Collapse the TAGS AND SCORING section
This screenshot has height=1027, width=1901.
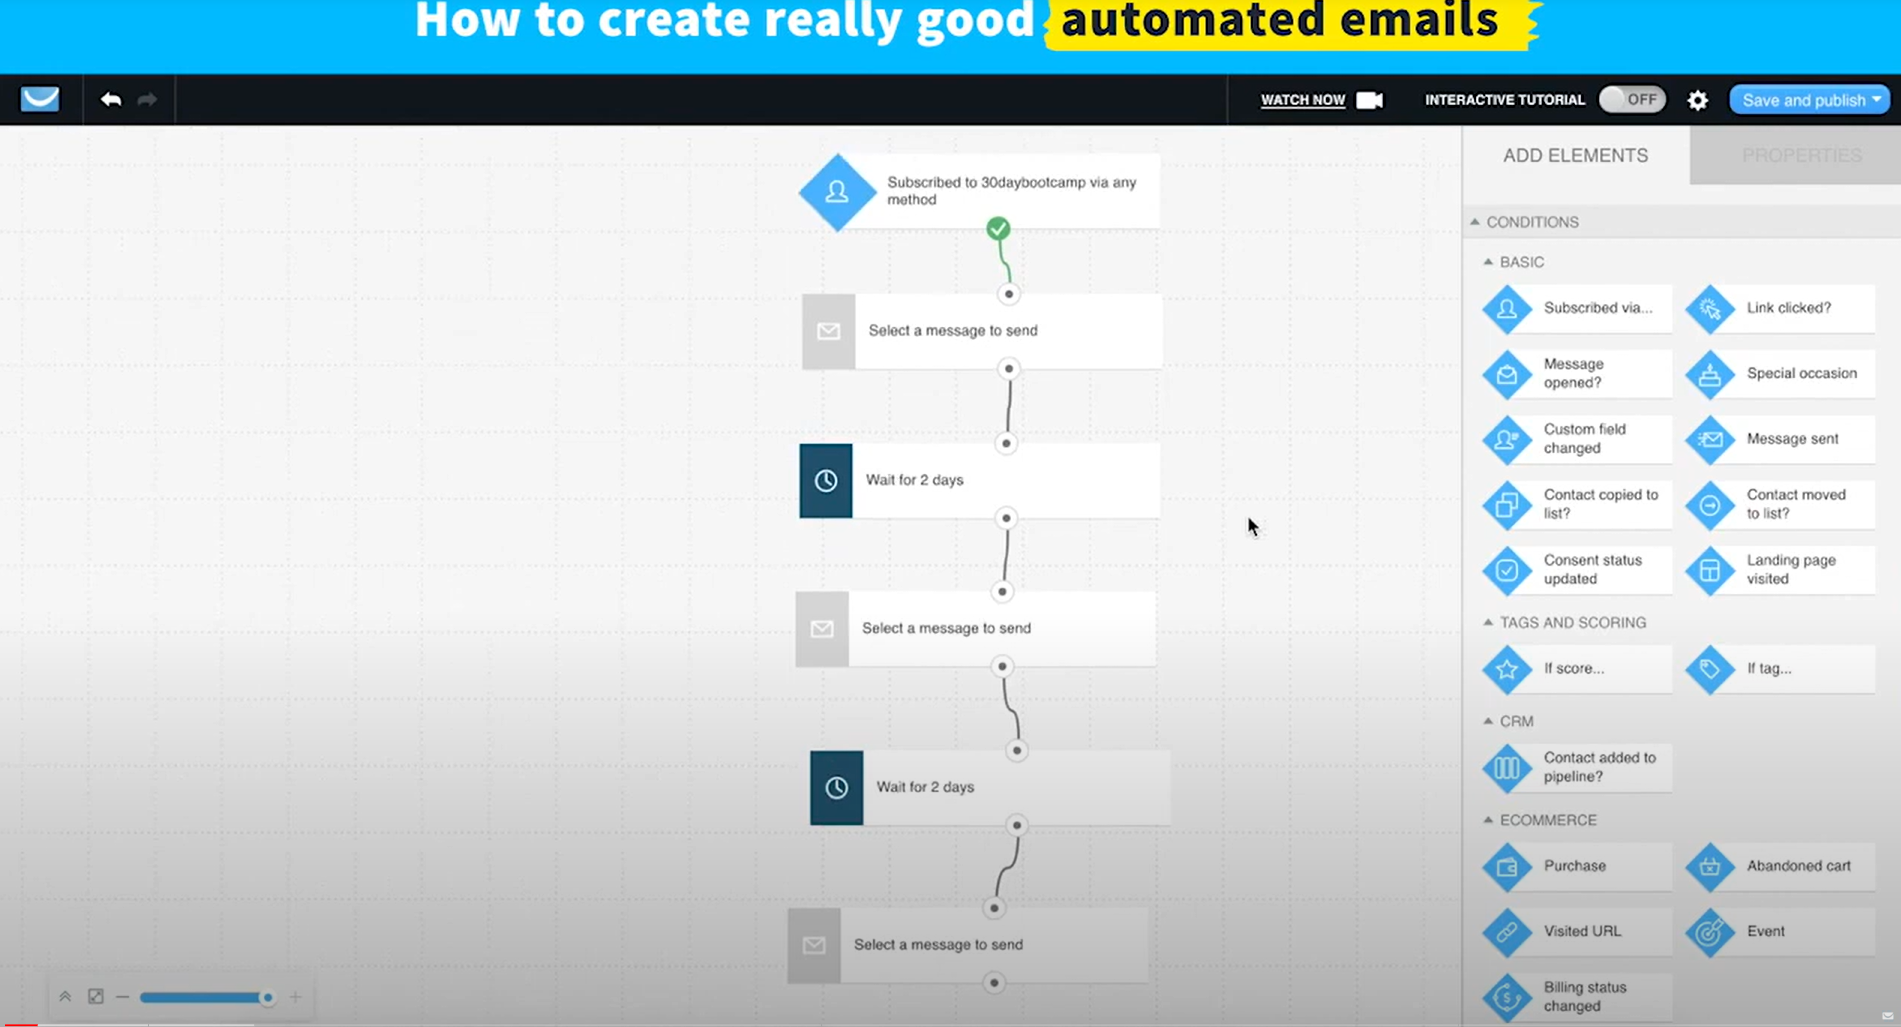pyautogui.click(x=1488, y=622)
